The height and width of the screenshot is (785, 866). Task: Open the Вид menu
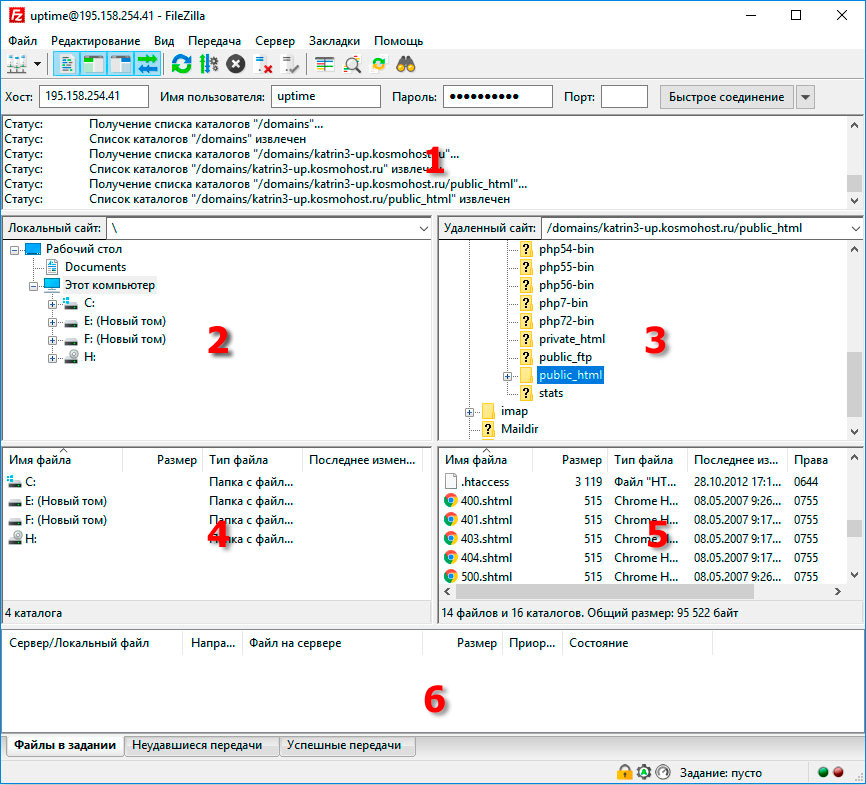click(164, 41)
